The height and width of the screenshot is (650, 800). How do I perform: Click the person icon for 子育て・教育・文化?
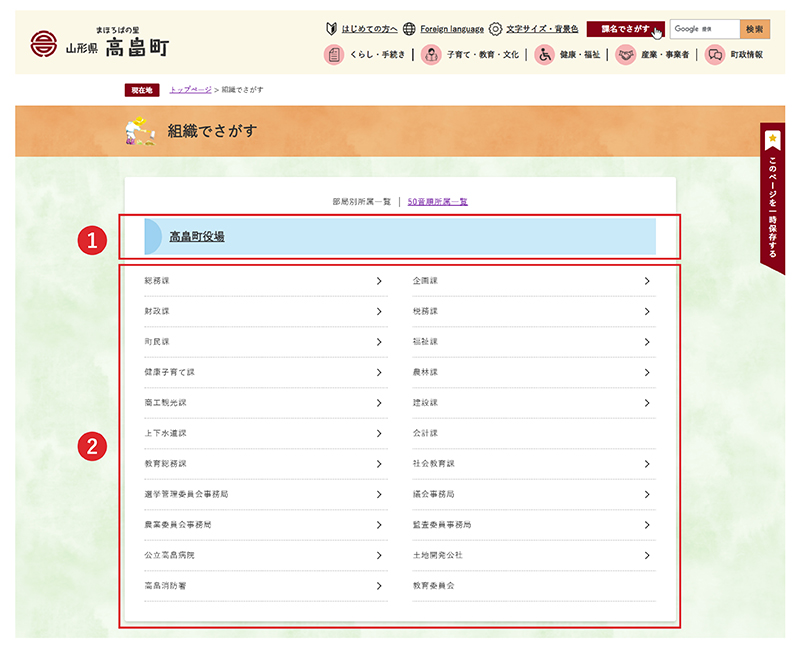pyautogui.click(x=431, y=55)
